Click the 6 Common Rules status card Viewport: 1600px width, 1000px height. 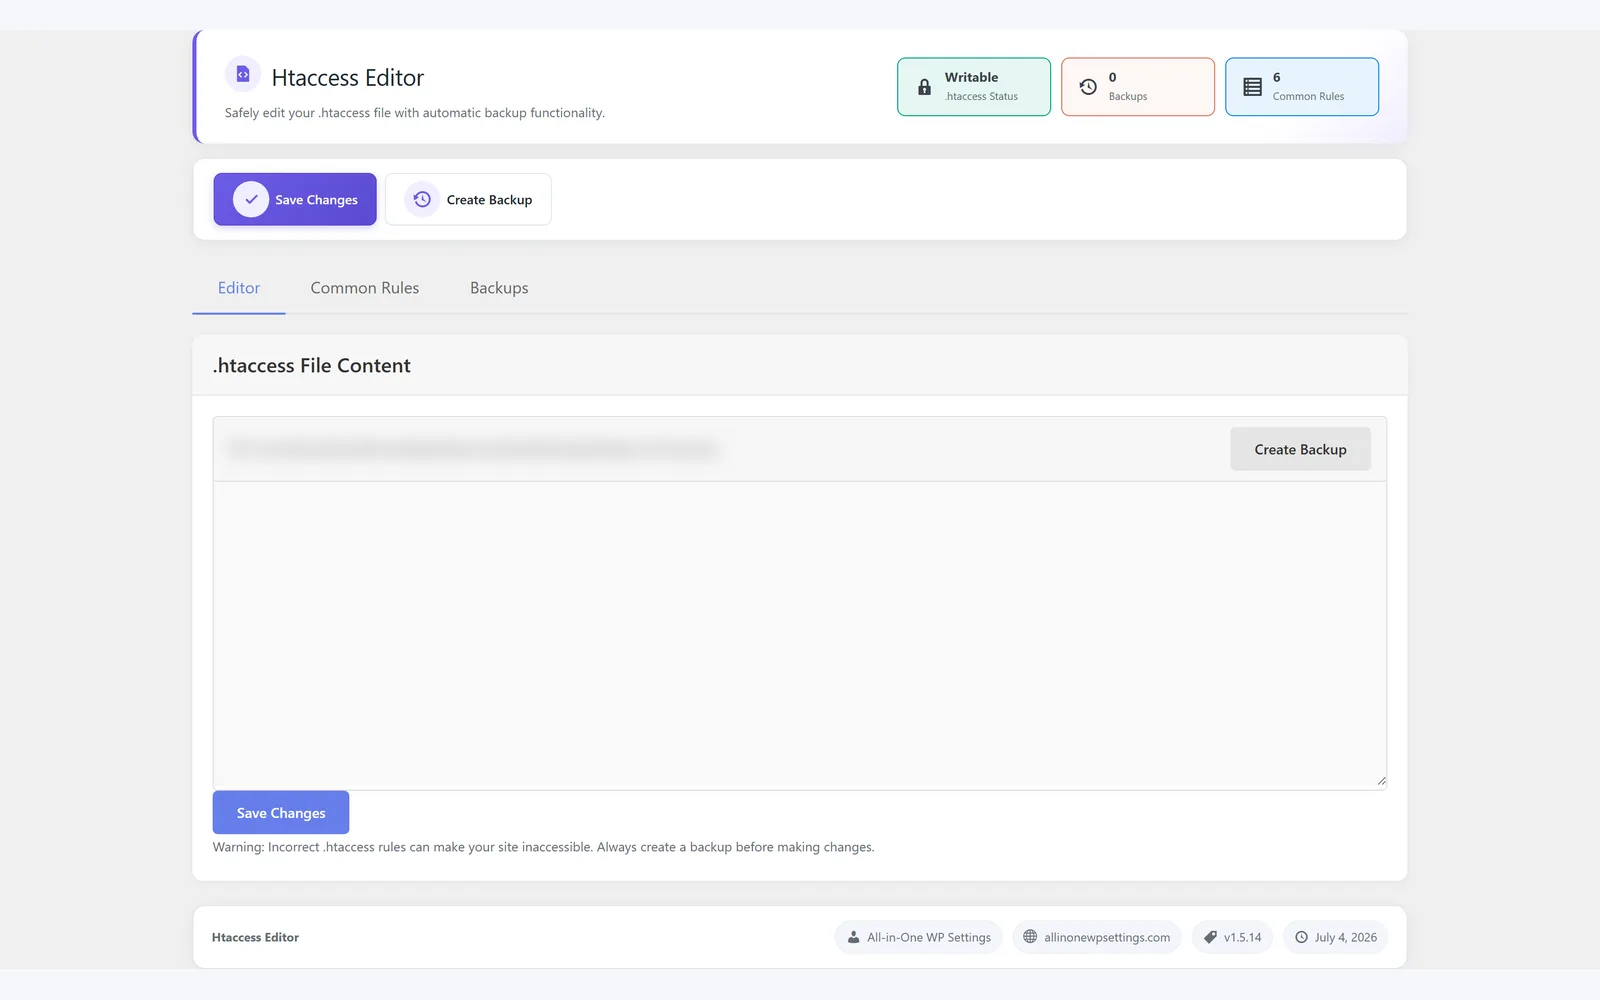(1302, 87)
